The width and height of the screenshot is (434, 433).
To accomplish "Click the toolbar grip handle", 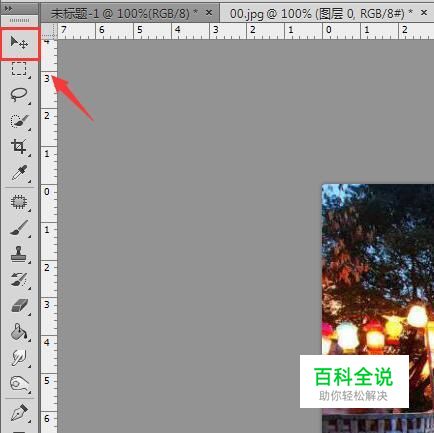I will 19,21.
